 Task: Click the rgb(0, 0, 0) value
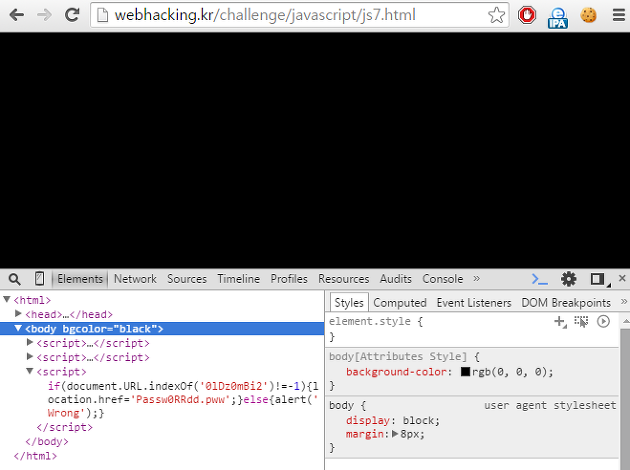coord(512,372)
